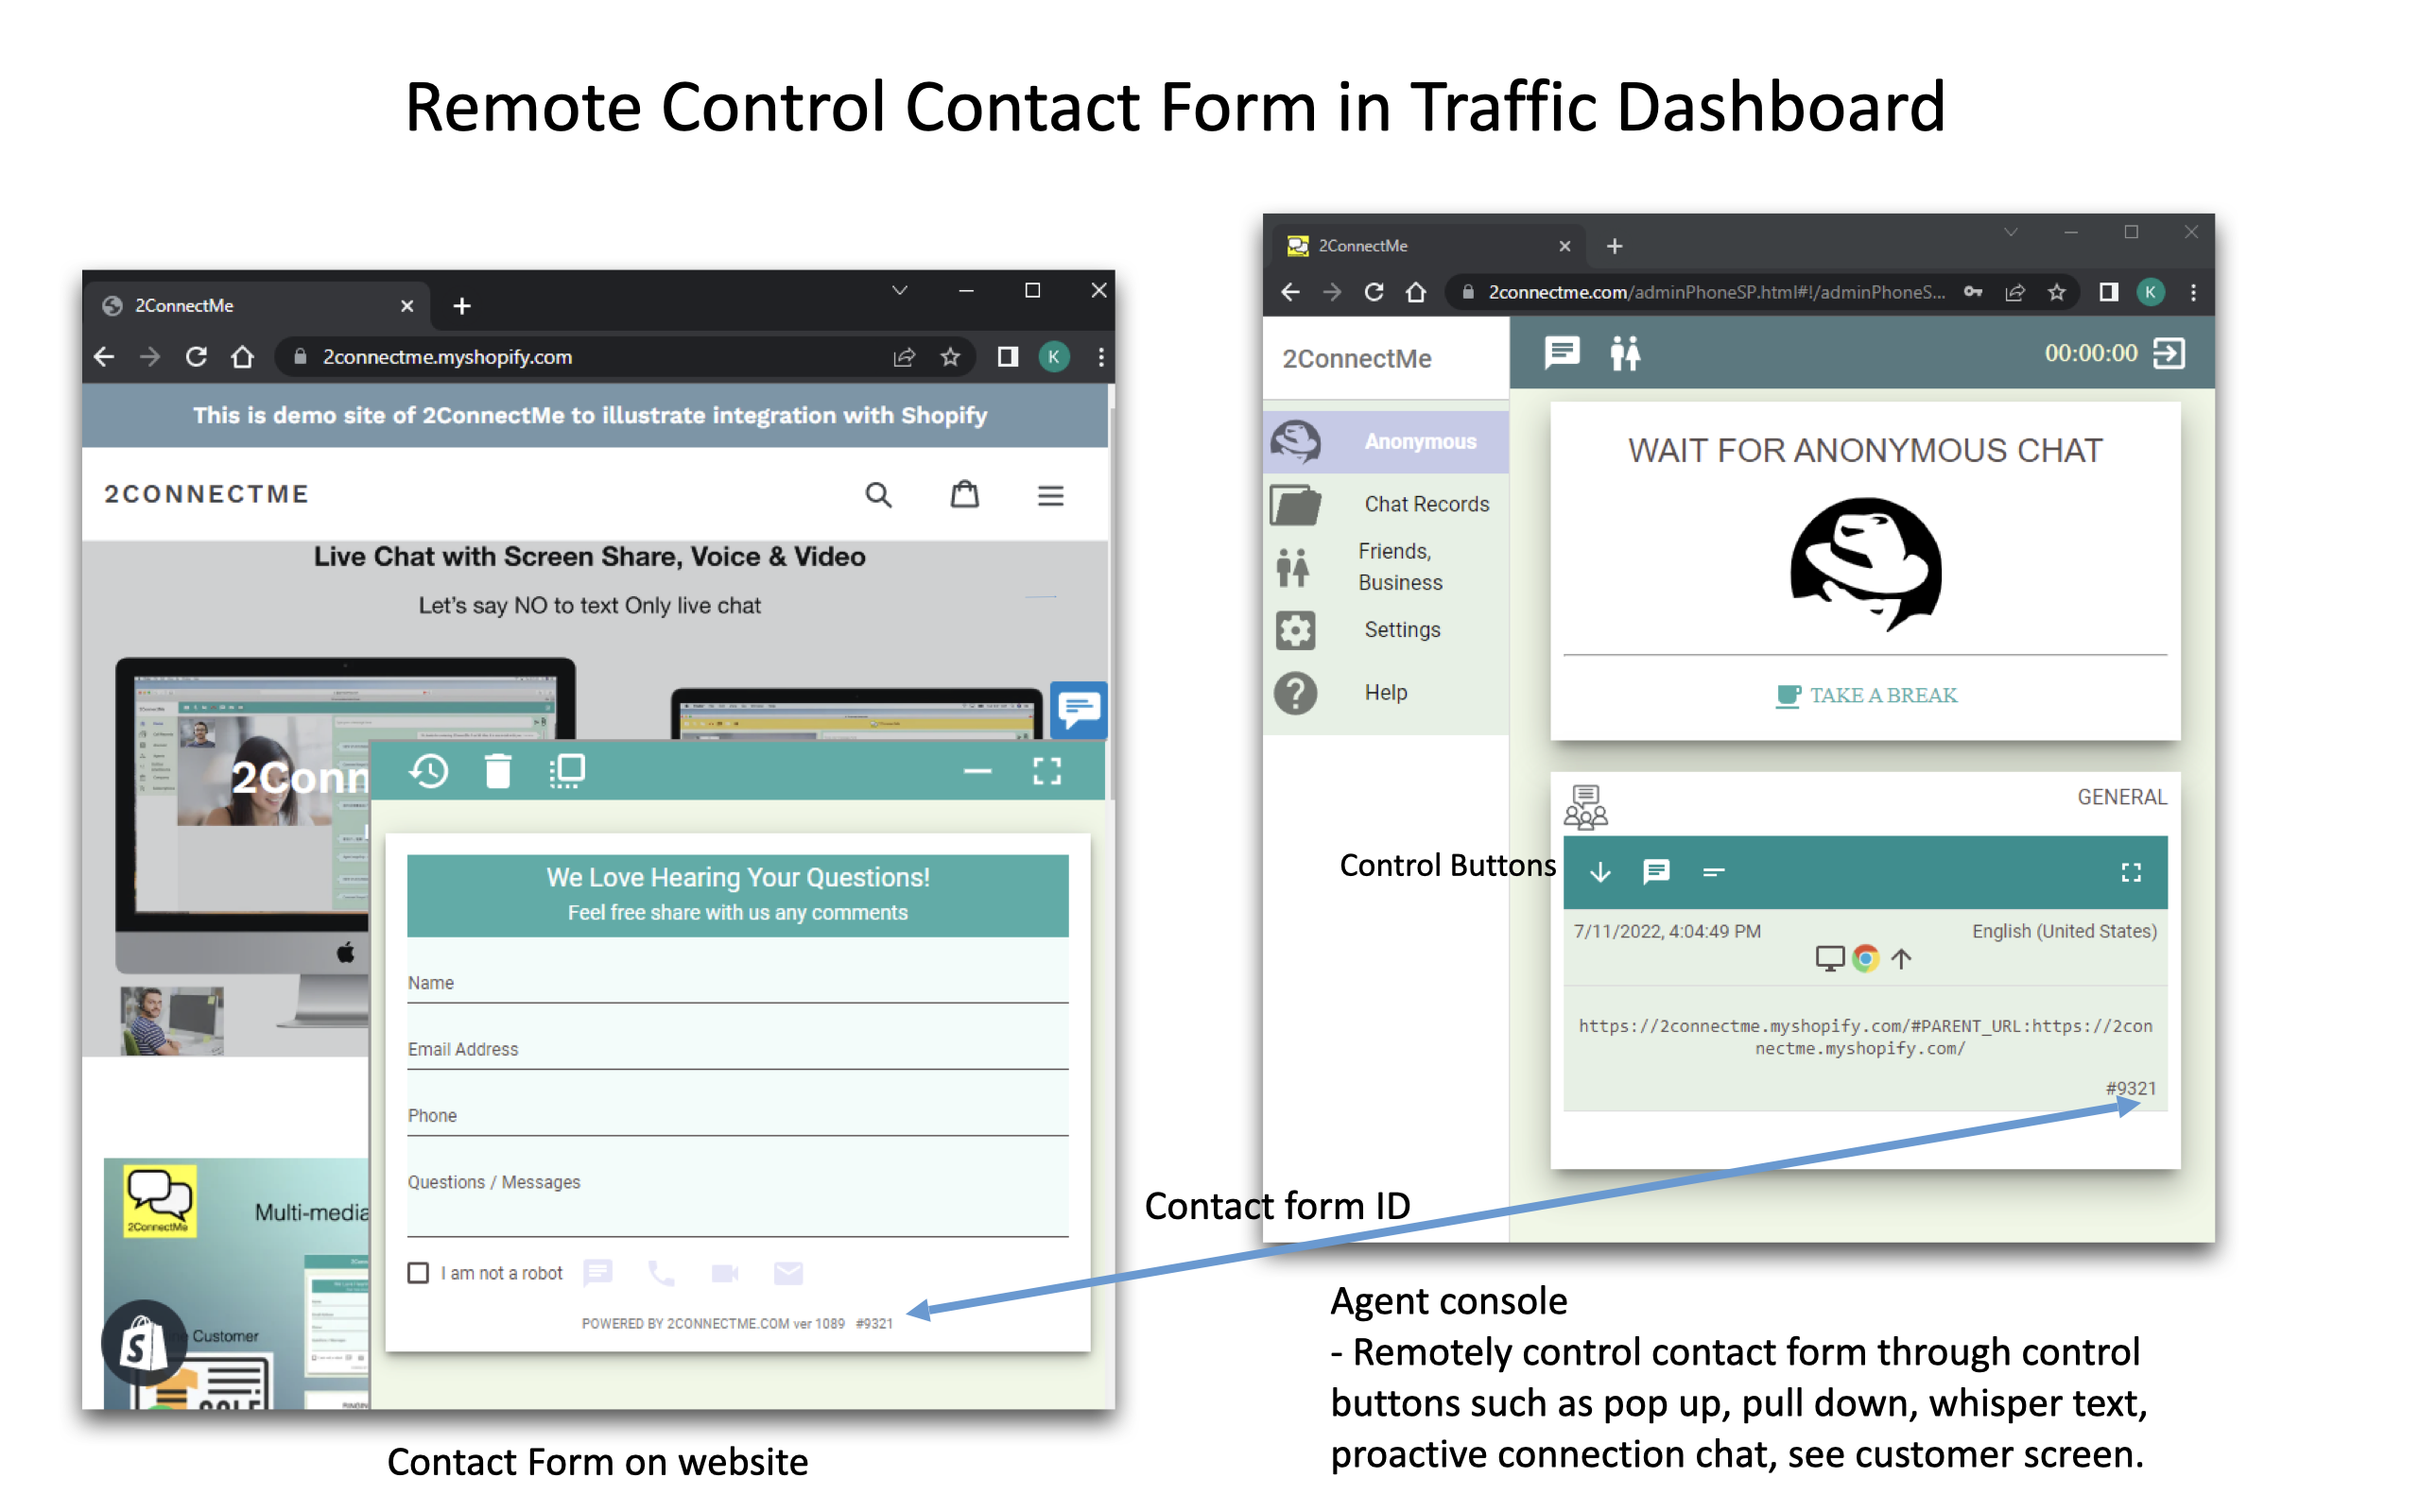Screen dimensions: 2420x1512
Task: Open Friends, Business in the sidebar
Action: click(x=1386, y=567)
